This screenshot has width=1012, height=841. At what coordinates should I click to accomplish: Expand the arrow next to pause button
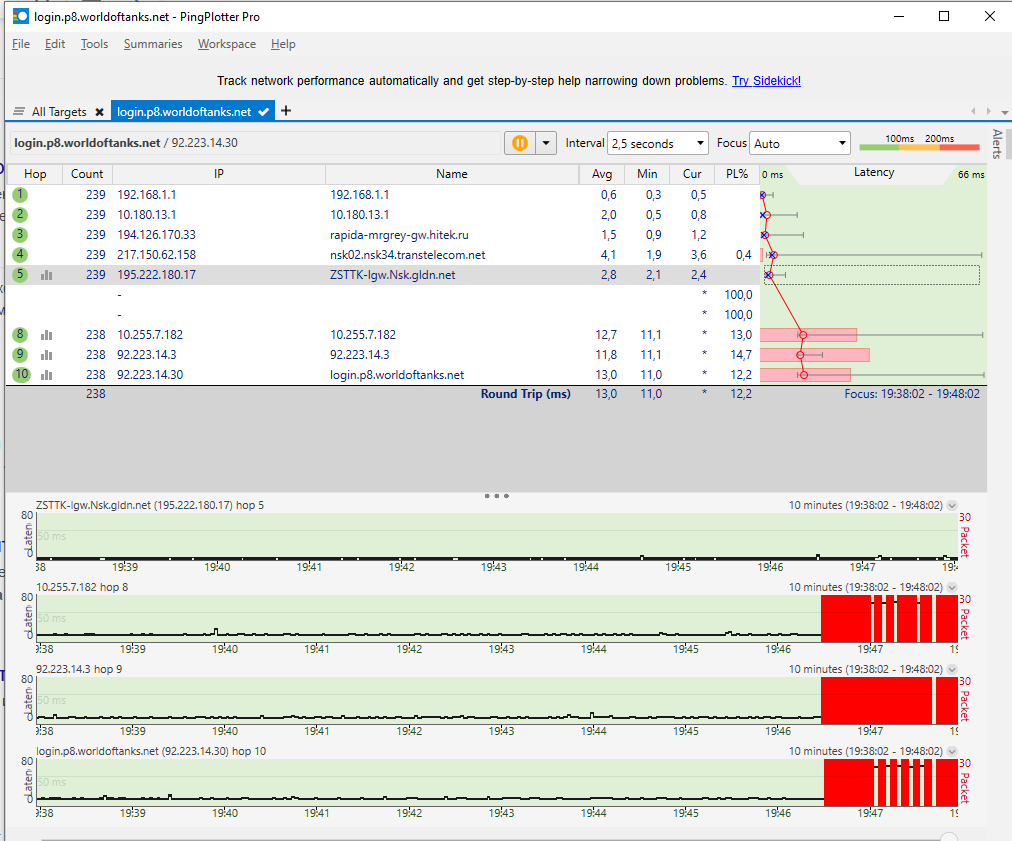(x=546, y=143)
